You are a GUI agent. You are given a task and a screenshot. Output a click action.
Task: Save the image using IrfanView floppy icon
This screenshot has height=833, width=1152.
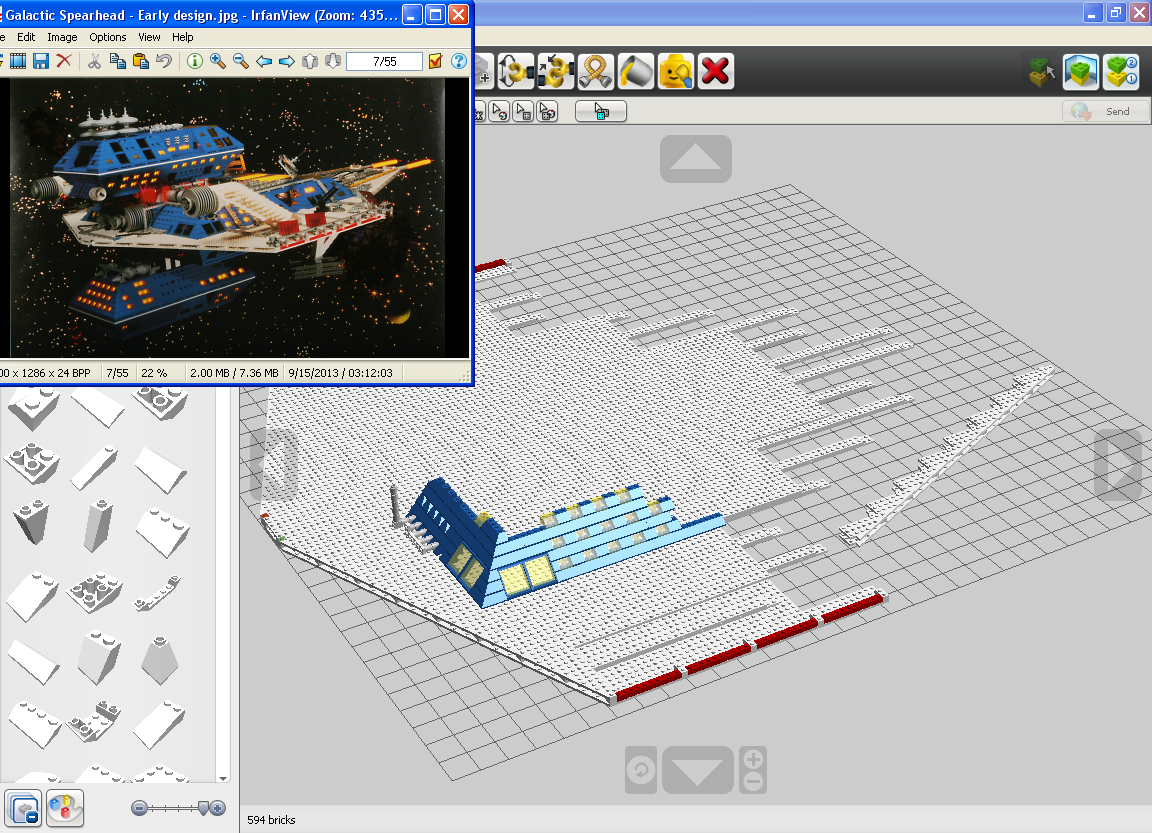coord(40,61)
